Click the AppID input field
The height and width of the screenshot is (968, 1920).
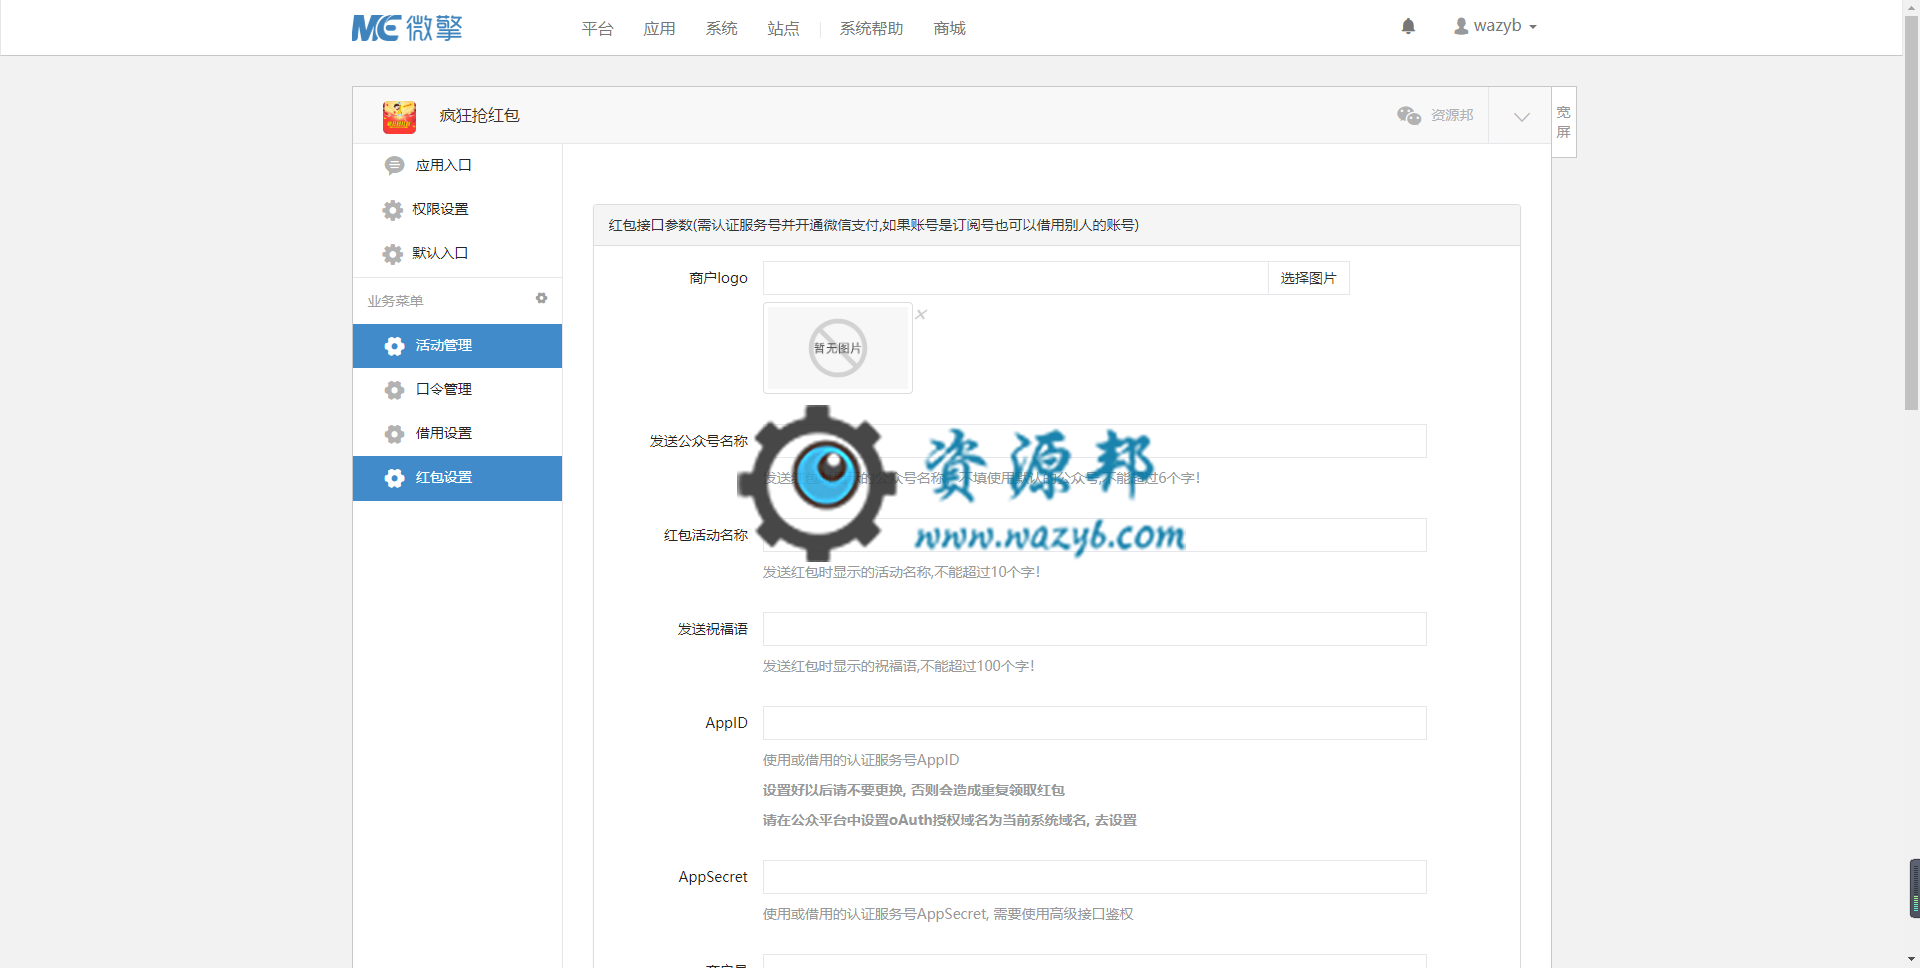1094,723
